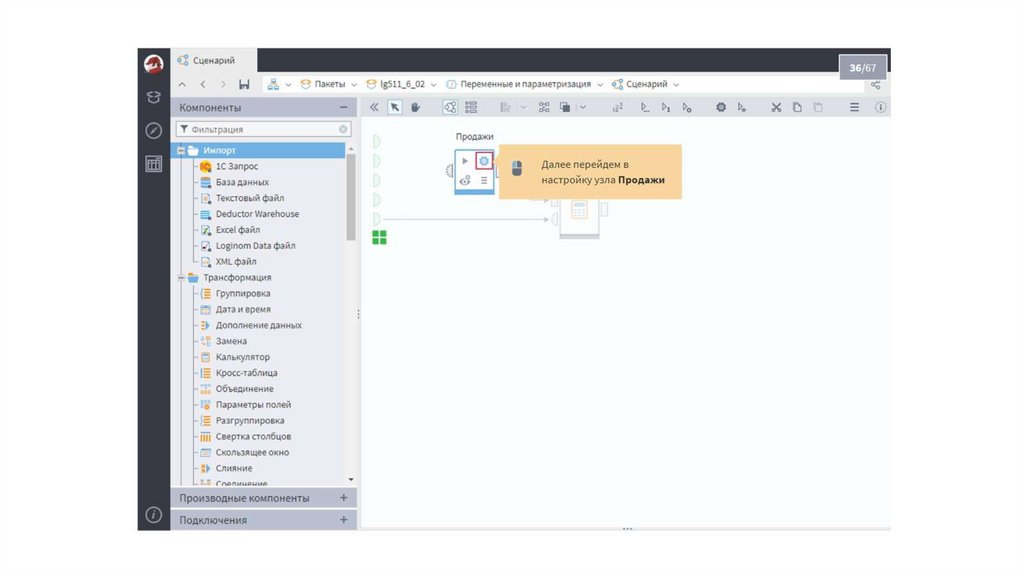Save the scenario with floppy icon

click(x=244, y=85)
